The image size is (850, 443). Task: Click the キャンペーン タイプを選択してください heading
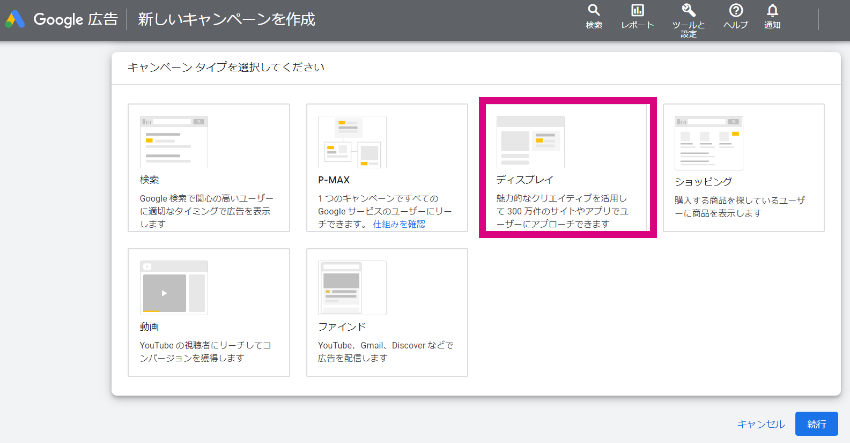(226, 67)
